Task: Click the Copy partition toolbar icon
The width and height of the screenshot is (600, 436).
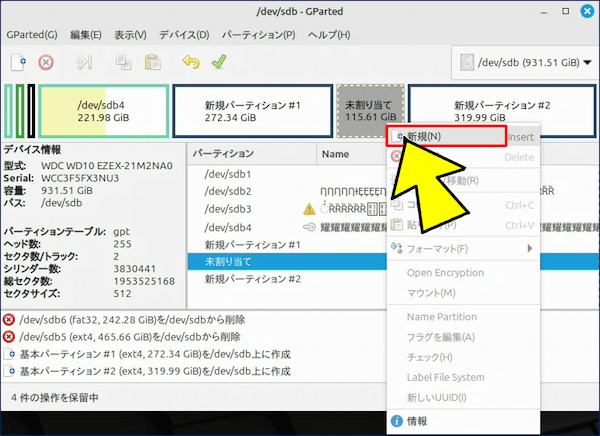Action: [x=123, y=62]
